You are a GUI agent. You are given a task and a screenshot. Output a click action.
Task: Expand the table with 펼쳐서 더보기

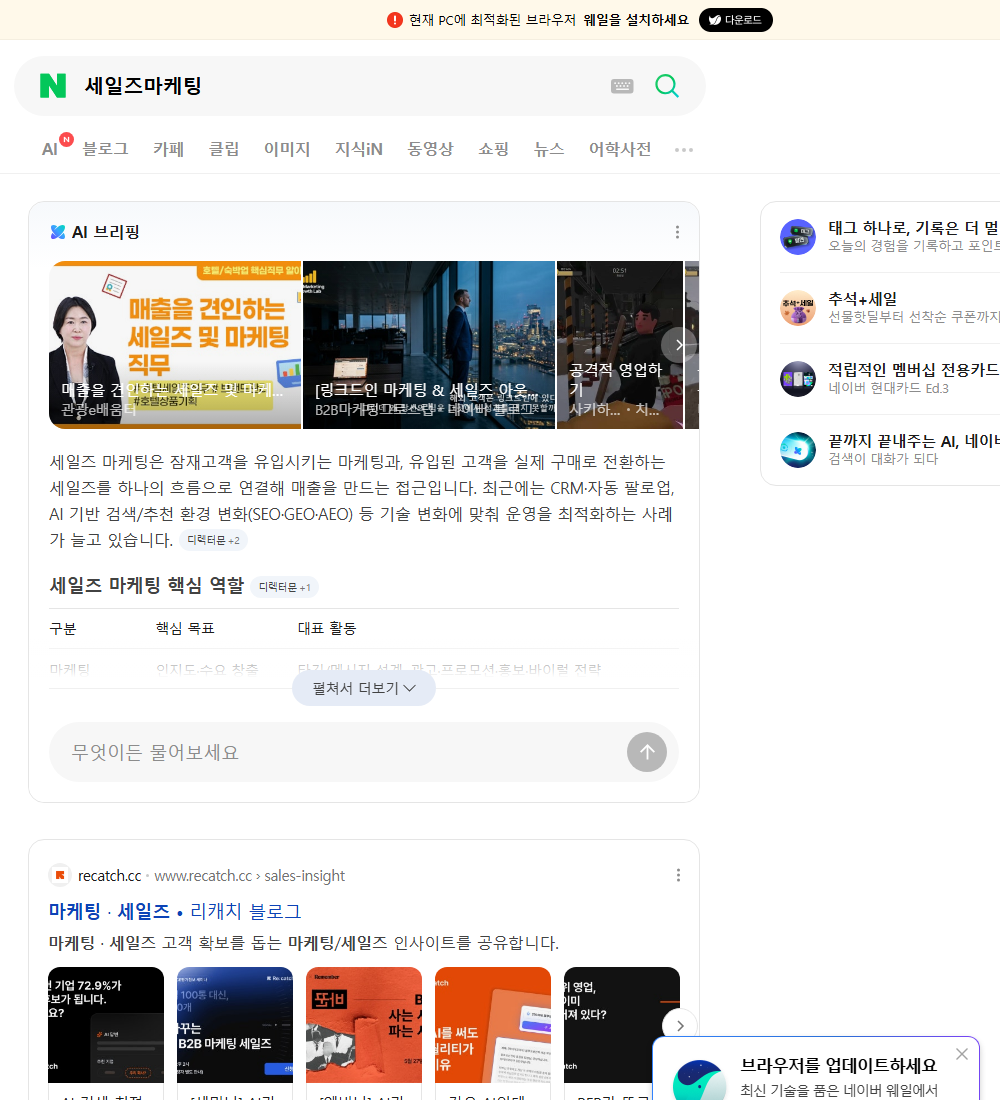[364, 688]
